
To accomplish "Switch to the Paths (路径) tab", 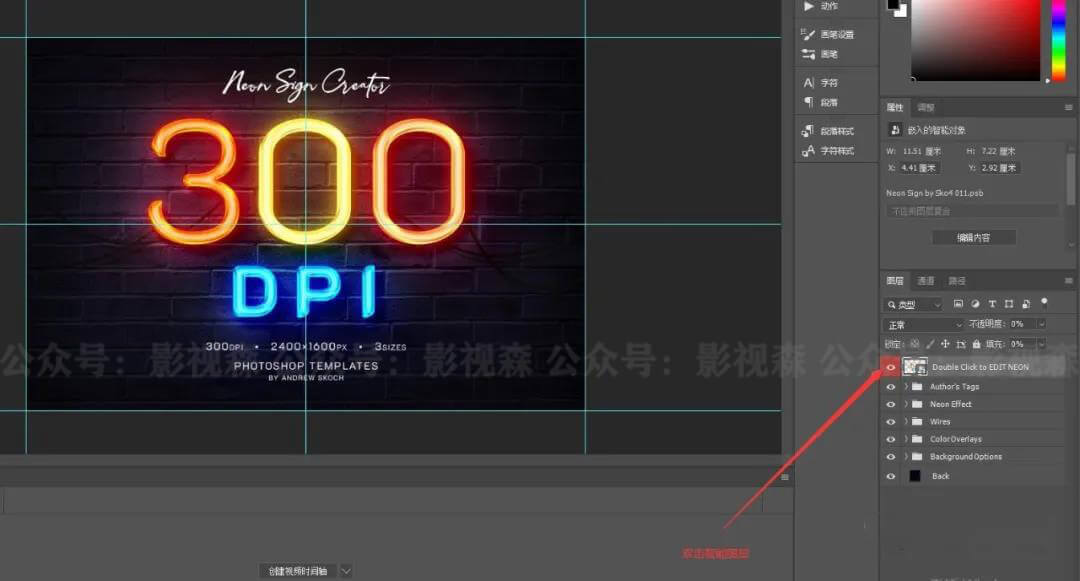I will [957, 281].
